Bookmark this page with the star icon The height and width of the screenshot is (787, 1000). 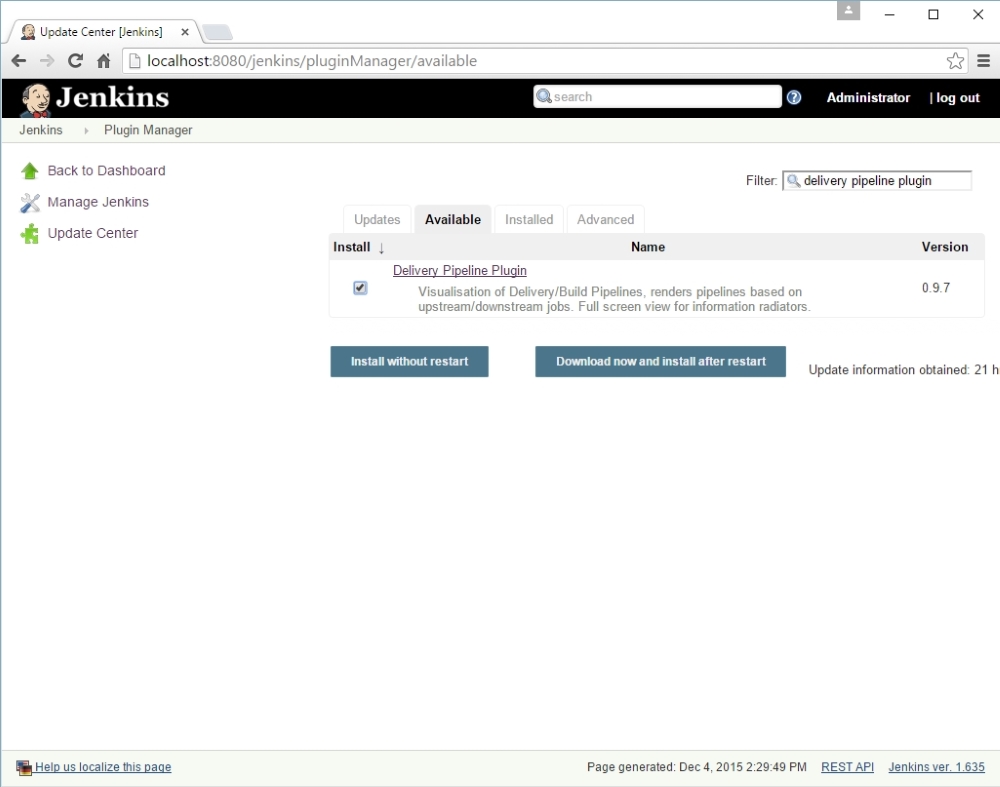tap(955, 61)
